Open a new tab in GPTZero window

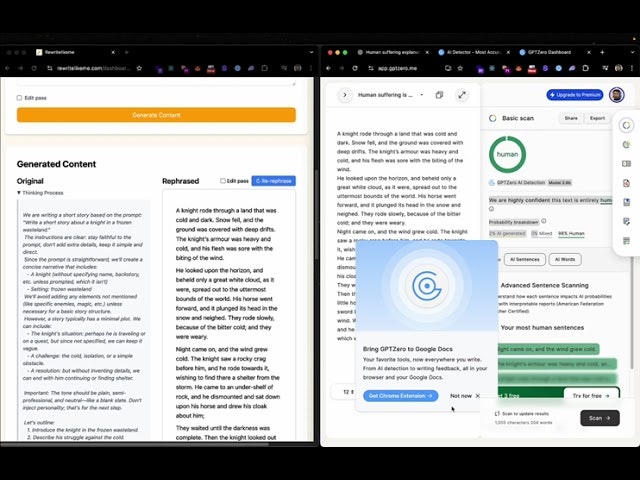[602, 52]
